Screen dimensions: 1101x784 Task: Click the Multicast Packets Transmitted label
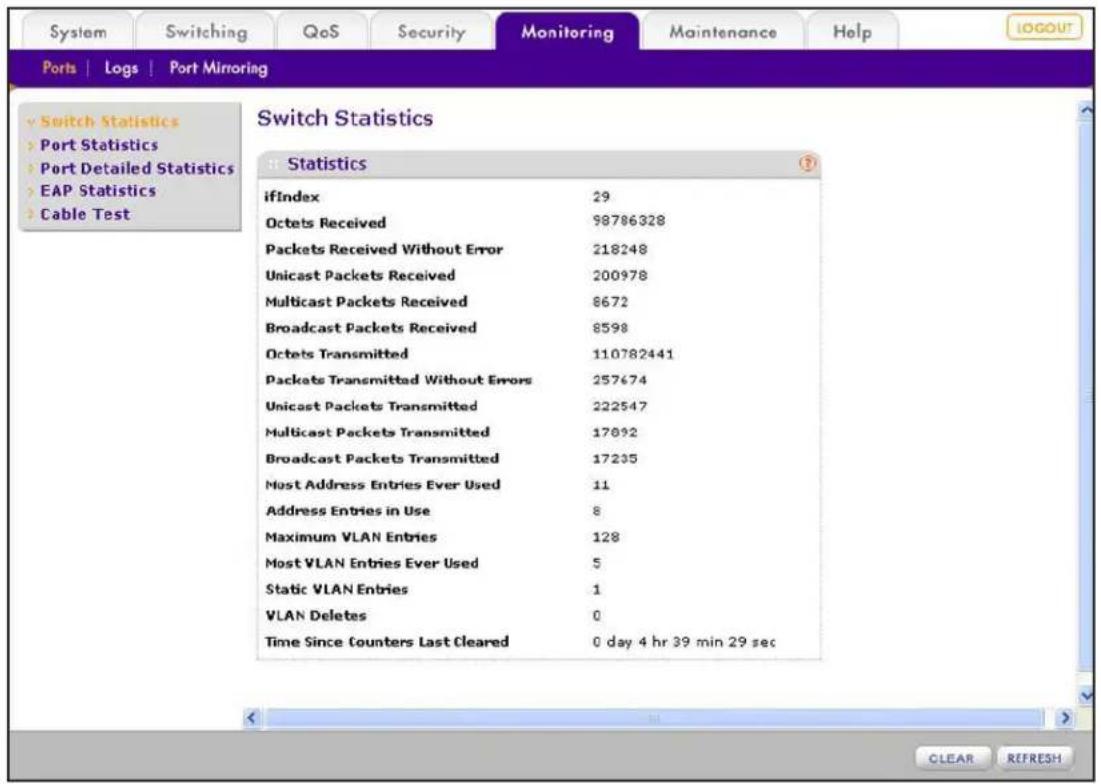click(377, 432)
